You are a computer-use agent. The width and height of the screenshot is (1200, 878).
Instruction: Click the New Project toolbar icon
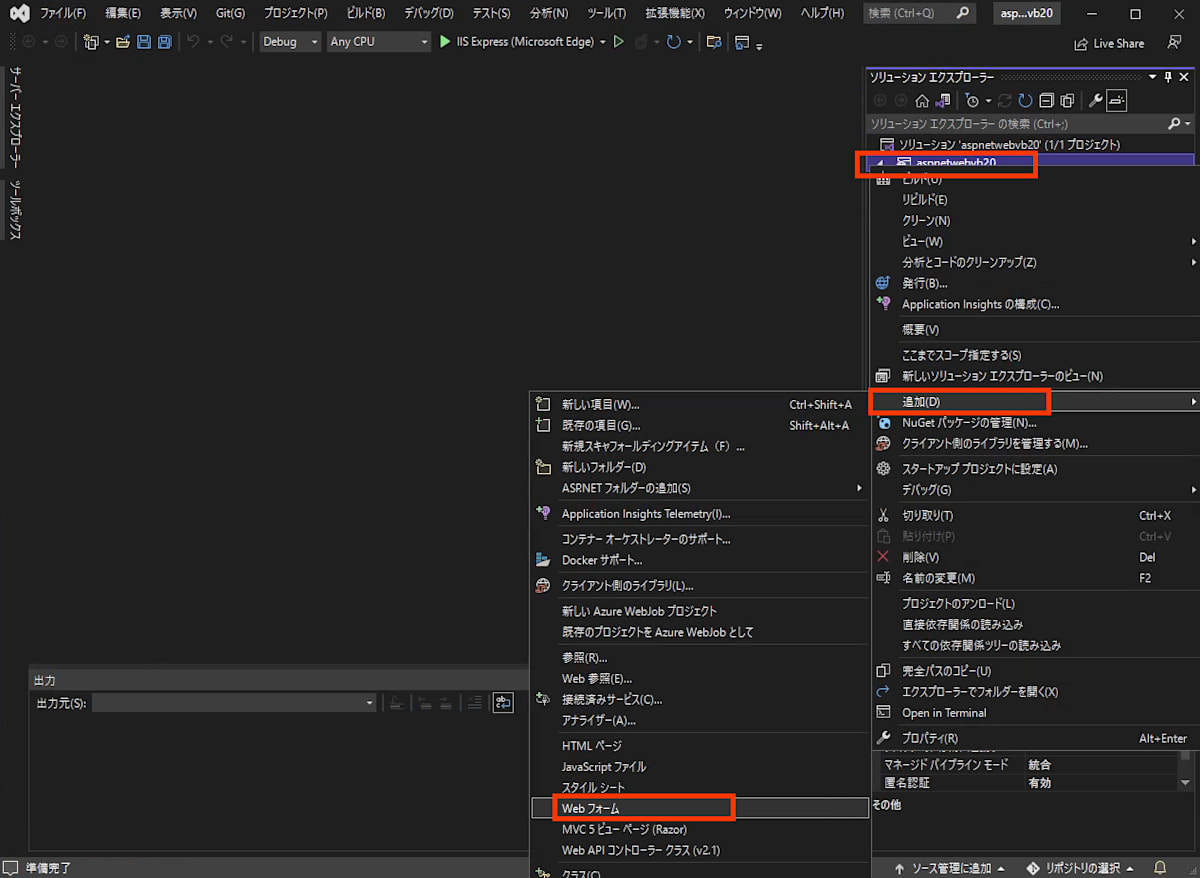pos(91,42)
